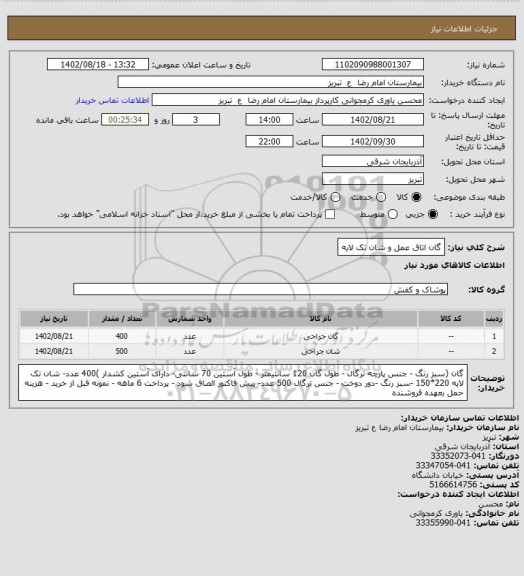
Task: Click the تعداد / مقدار column header
Action: click(122, 319)
